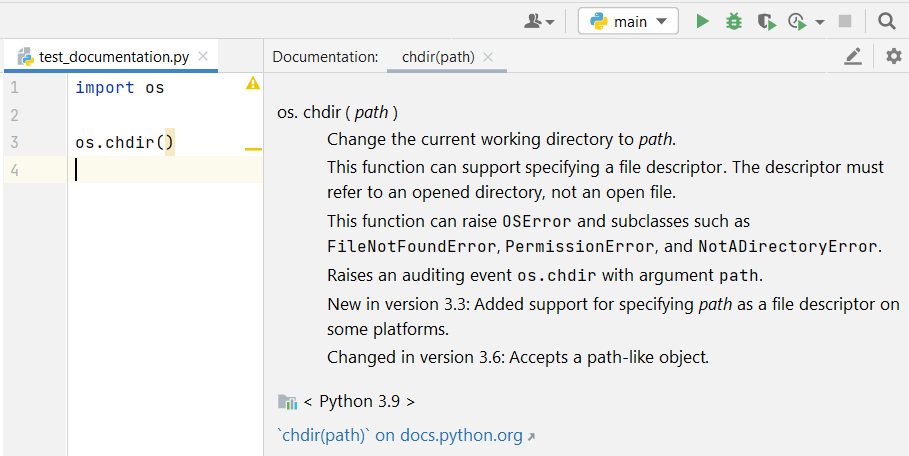The height and width of the screenshot is (456, 909).
Task: Run main with coverage
Action: click(766, 21)
